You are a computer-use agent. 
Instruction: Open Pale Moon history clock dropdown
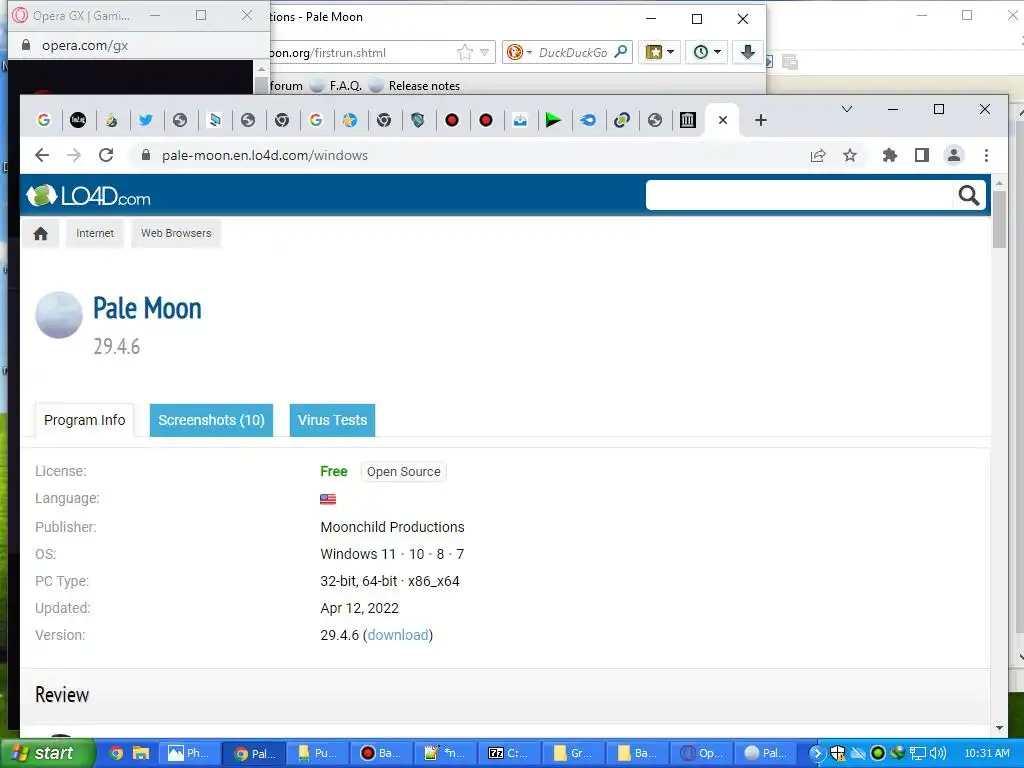pyautogui.click(x=707, y=52)
